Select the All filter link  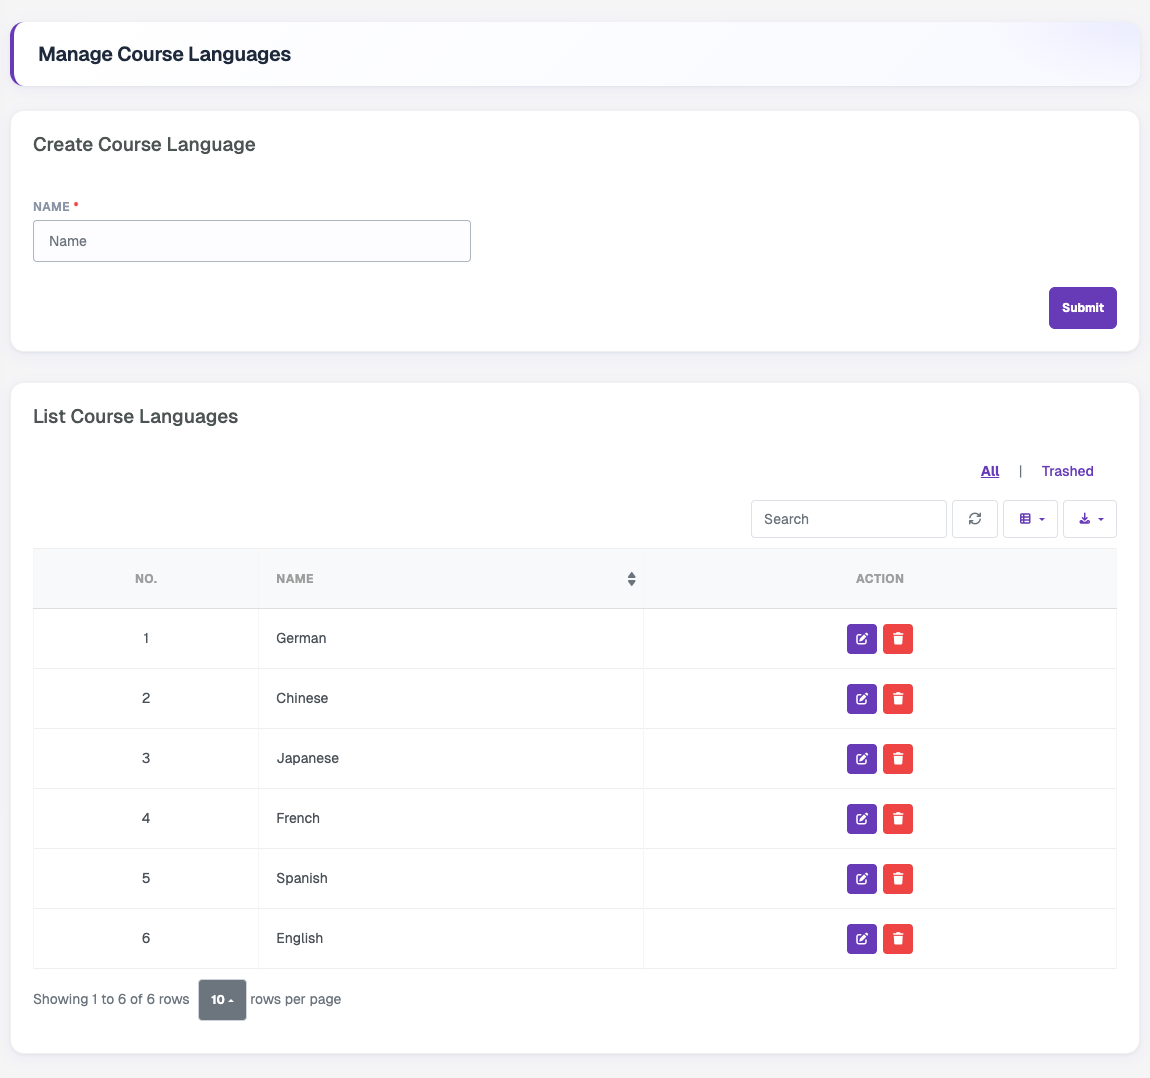point(990,472)
